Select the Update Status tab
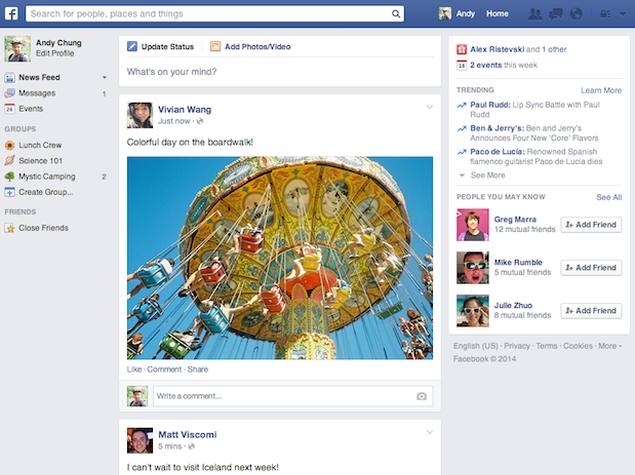 coord(161,47)
